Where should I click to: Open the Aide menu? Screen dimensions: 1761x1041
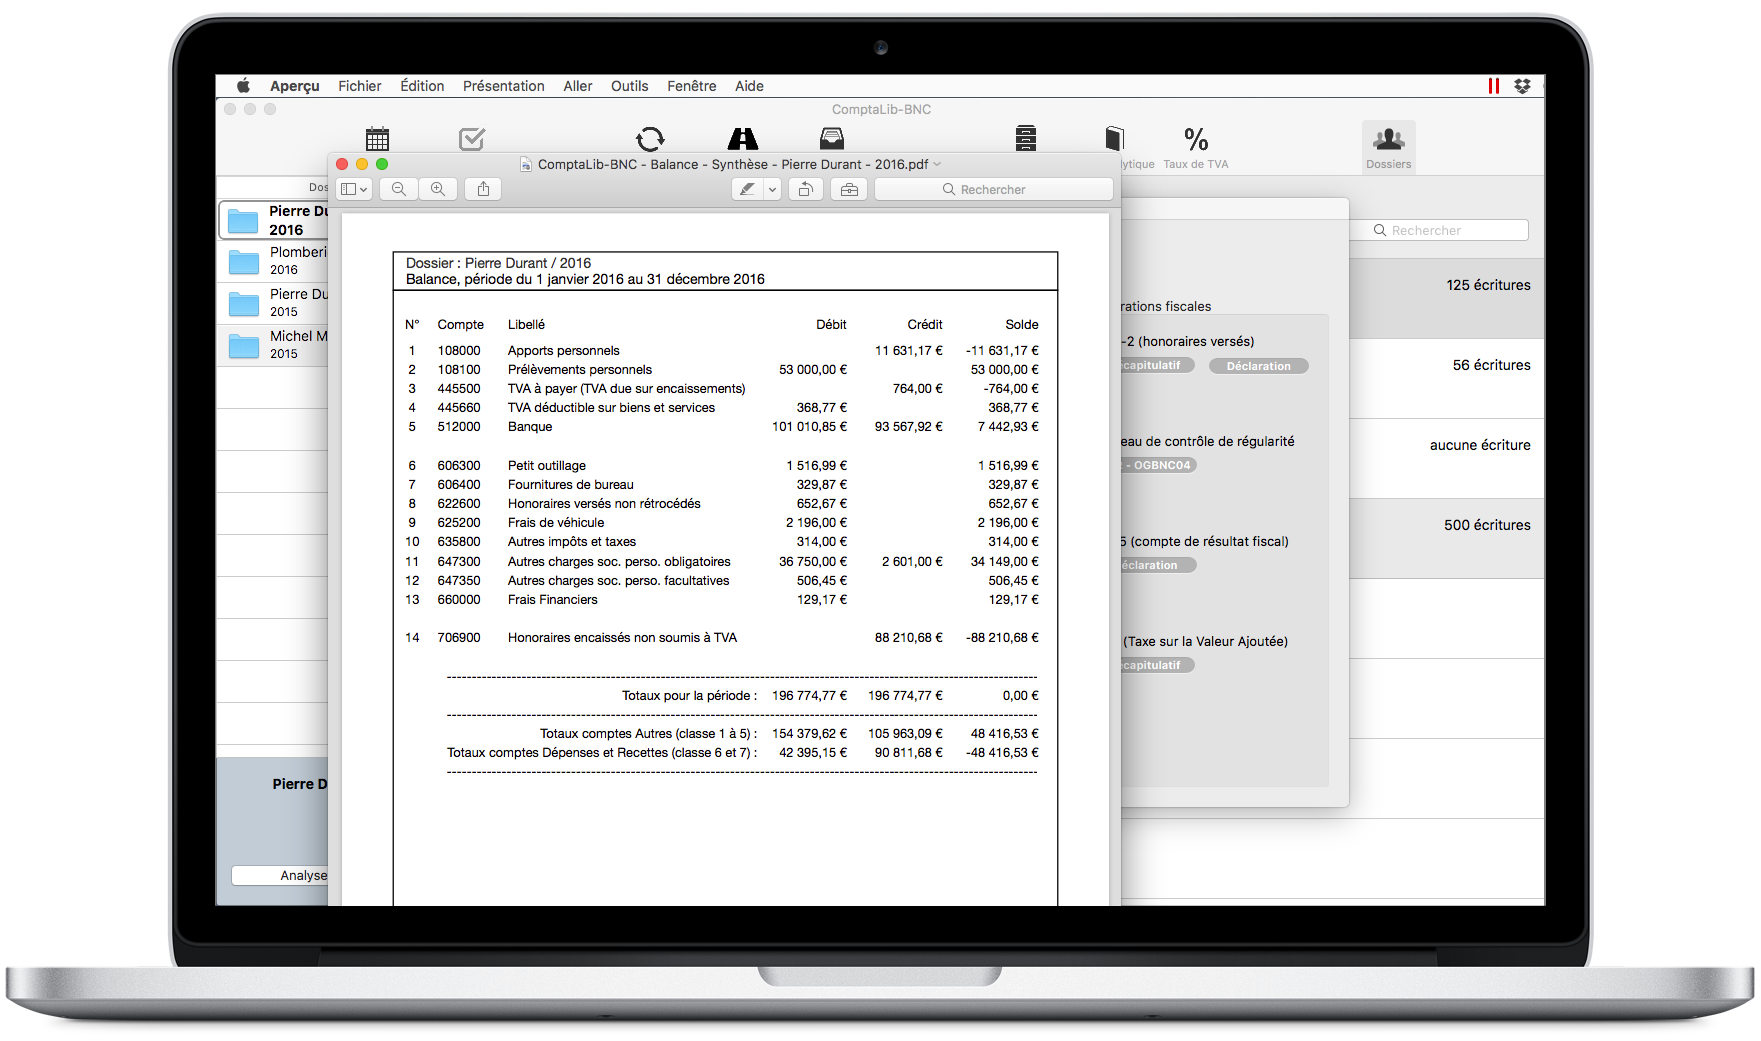[x=749, y=86]
